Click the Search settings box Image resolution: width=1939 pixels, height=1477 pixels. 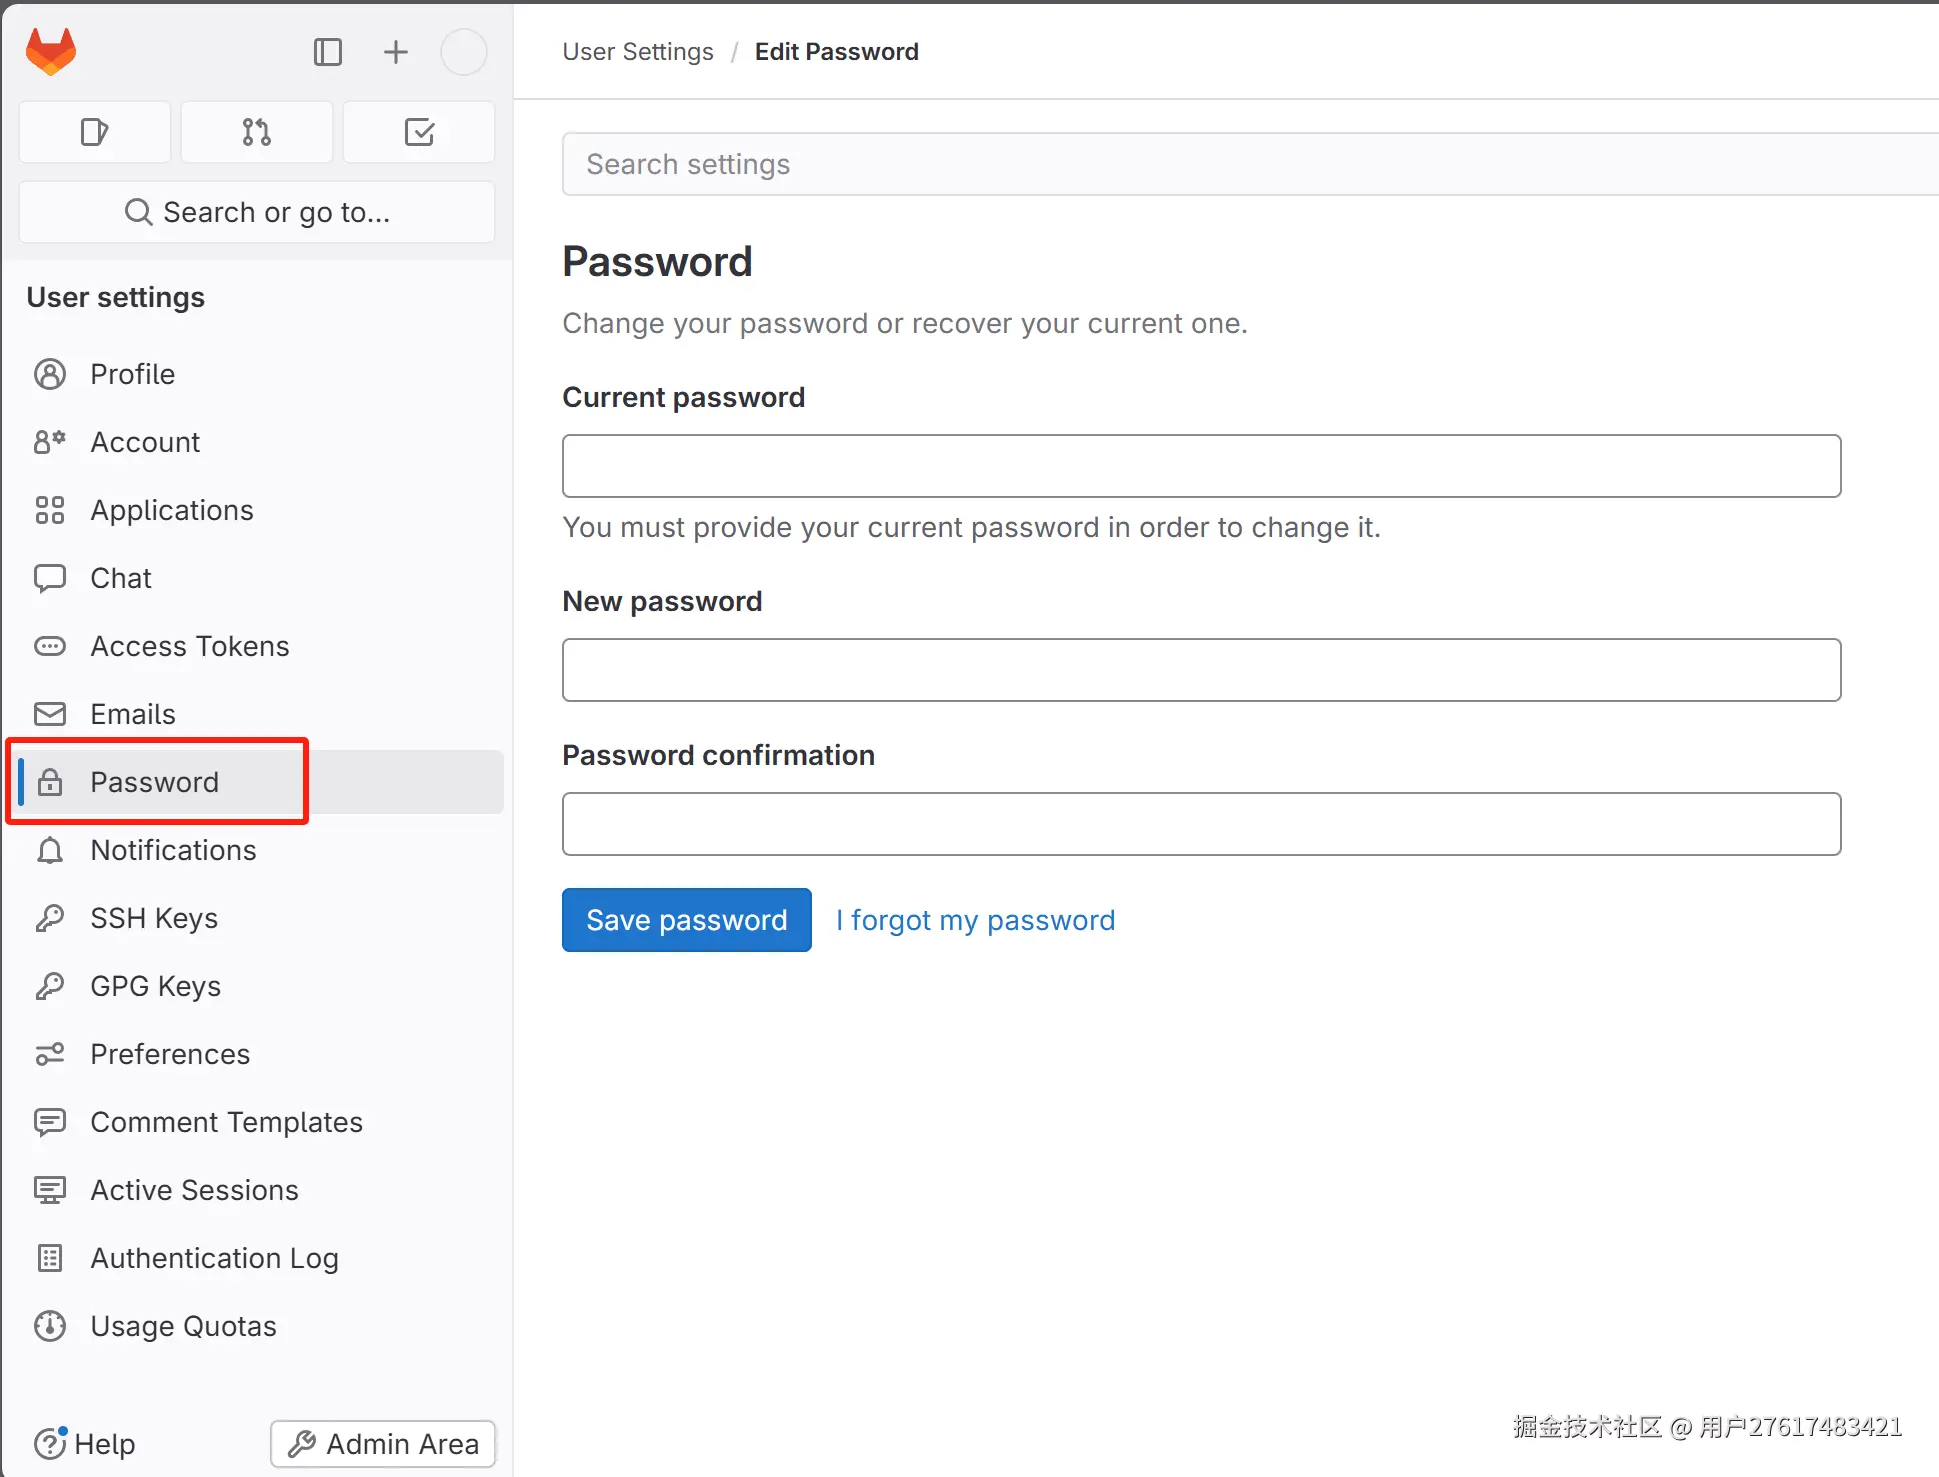[x=1250, y=164]
